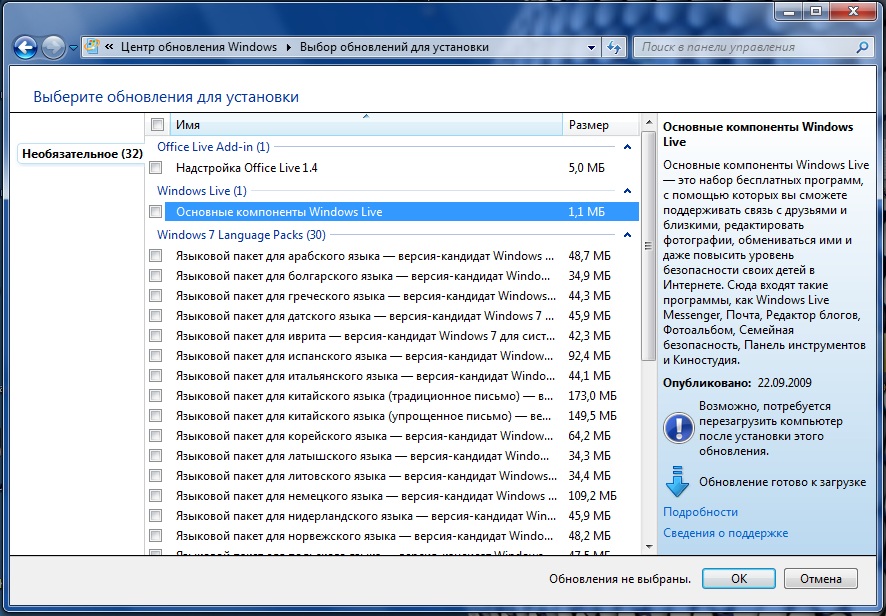The image size is (886, 616).
Task: Toggle the select-all checkbox in header
Action: tap(157, 125)
